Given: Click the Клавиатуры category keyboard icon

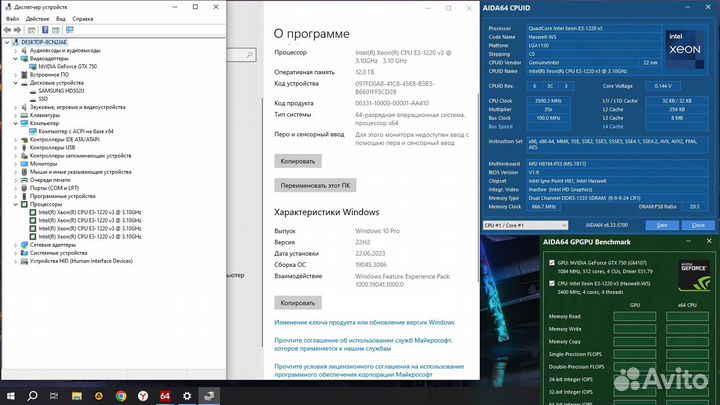Looking at the screenshot, I should [x=24, y=115].
